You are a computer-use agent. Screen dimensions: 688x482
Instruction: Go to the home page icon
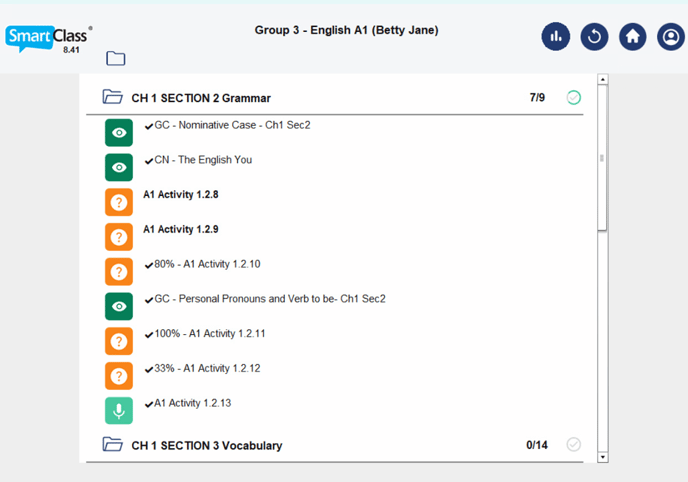point(632,37)
